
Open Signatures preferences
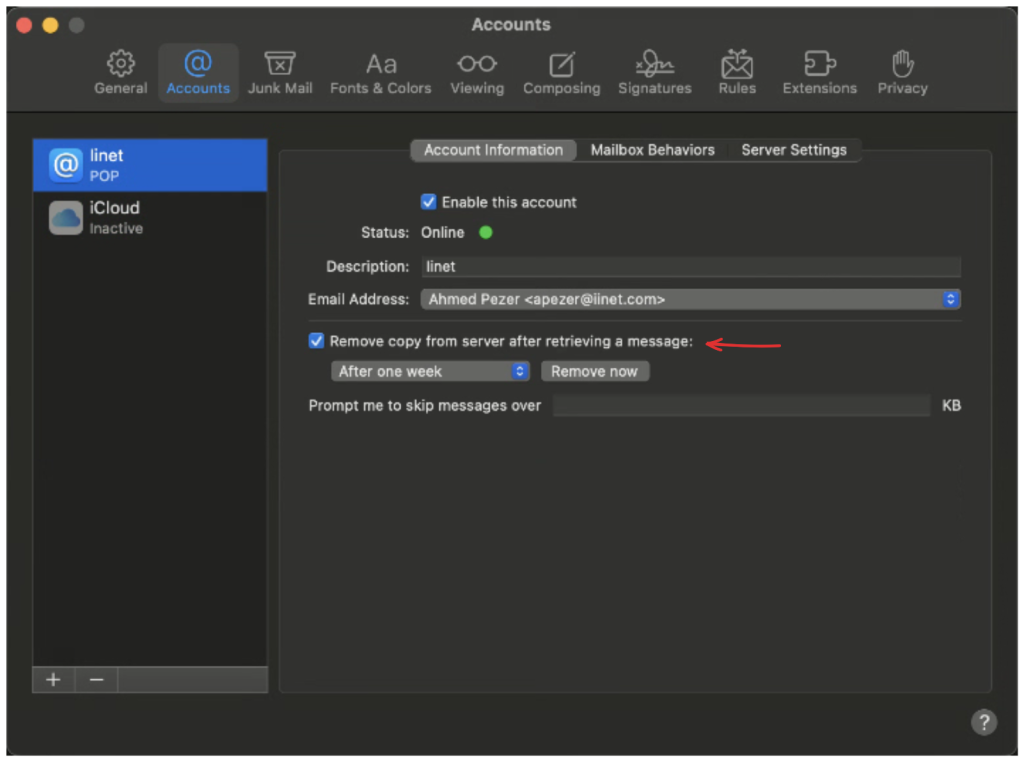tap(654, 73)
